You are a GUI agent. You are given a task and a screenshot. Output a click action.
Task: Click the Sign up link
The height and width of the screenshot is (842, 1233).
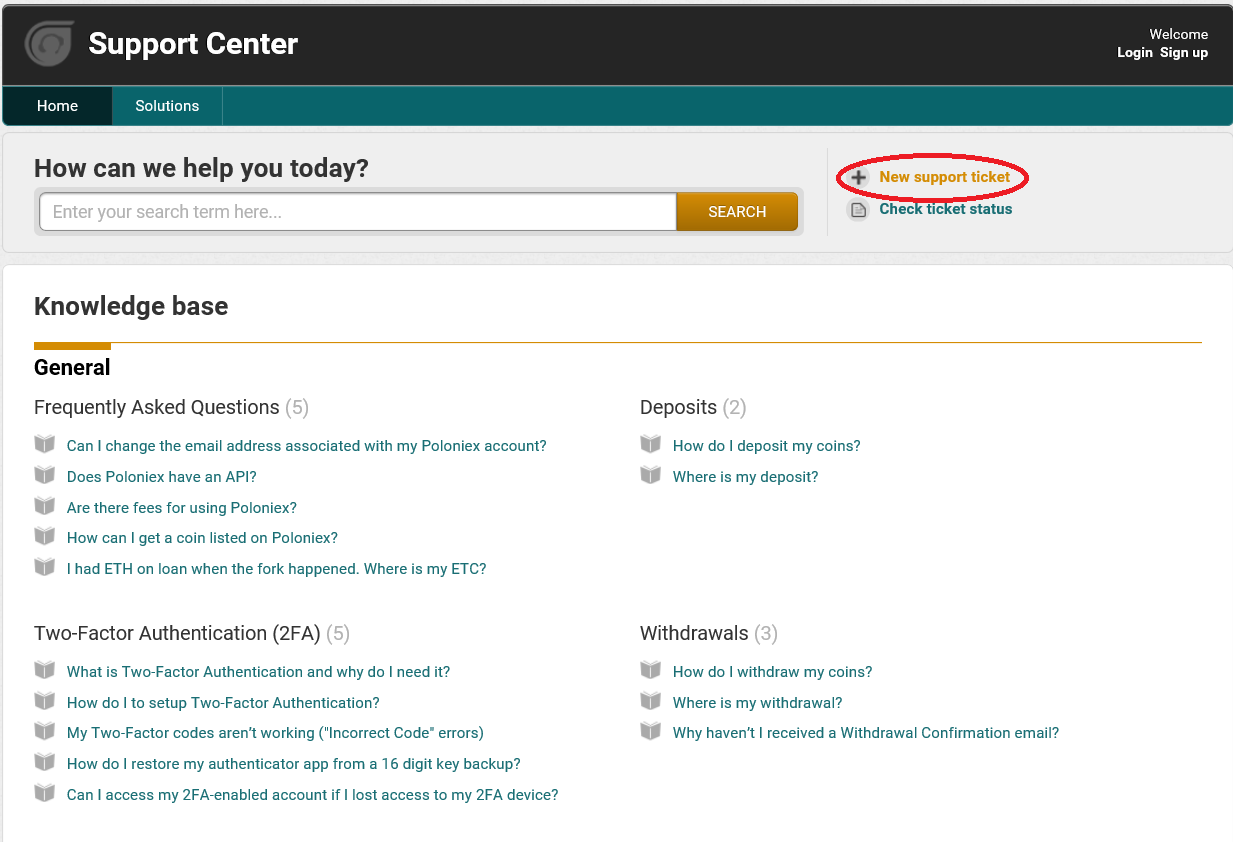coord(1184,52)
